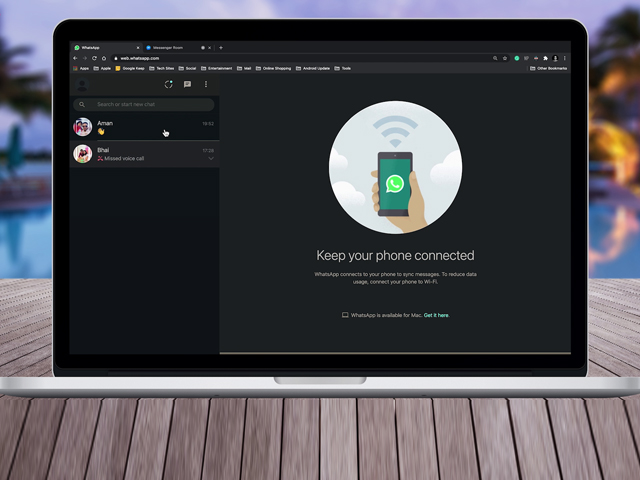Open the Tech Sites bookmarks folder
The width and height of the screenshot is (640, 480).
162,69
